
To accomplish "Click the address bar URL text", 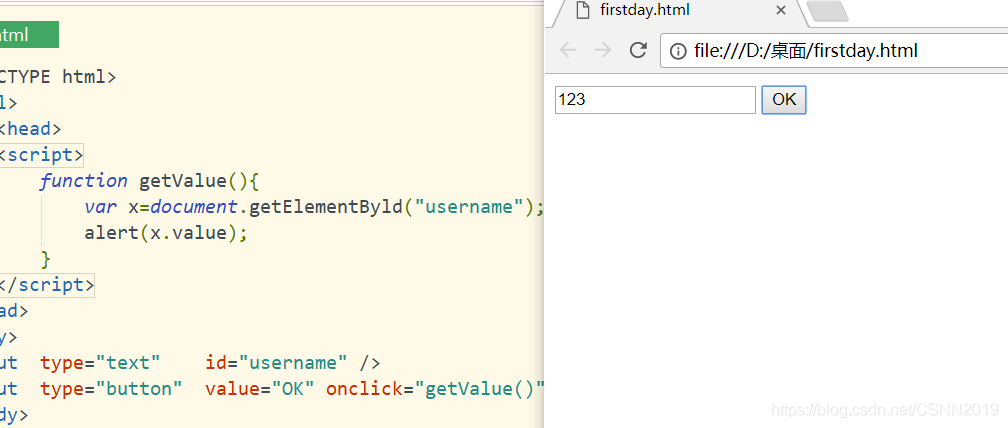I will 806,51.
